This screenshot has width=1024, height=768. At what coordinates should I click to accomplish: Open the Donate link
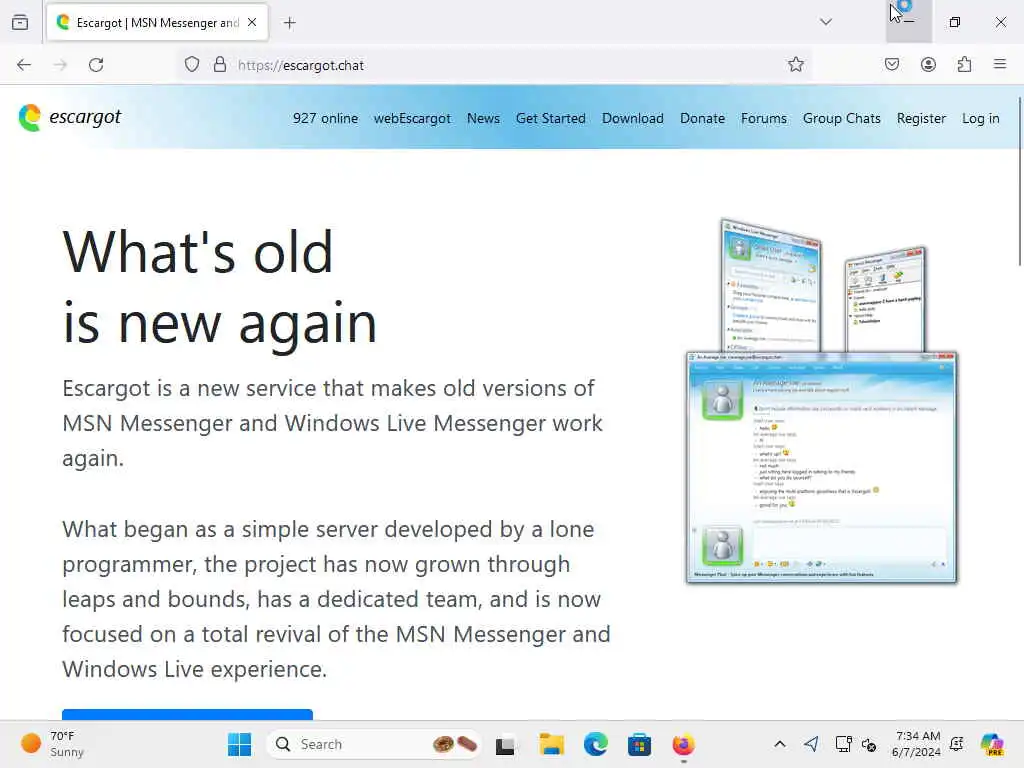[703, 118]
